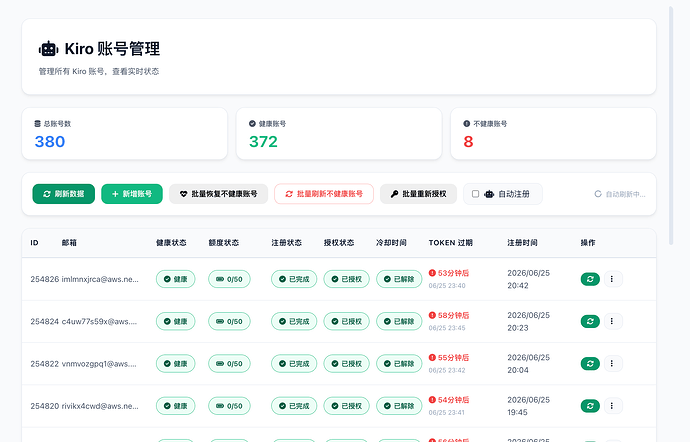Image resolution: width=690 pixels, height=442 pixels.
Task: Refresh account 254824 with green icon
Action: pos(590,321)
